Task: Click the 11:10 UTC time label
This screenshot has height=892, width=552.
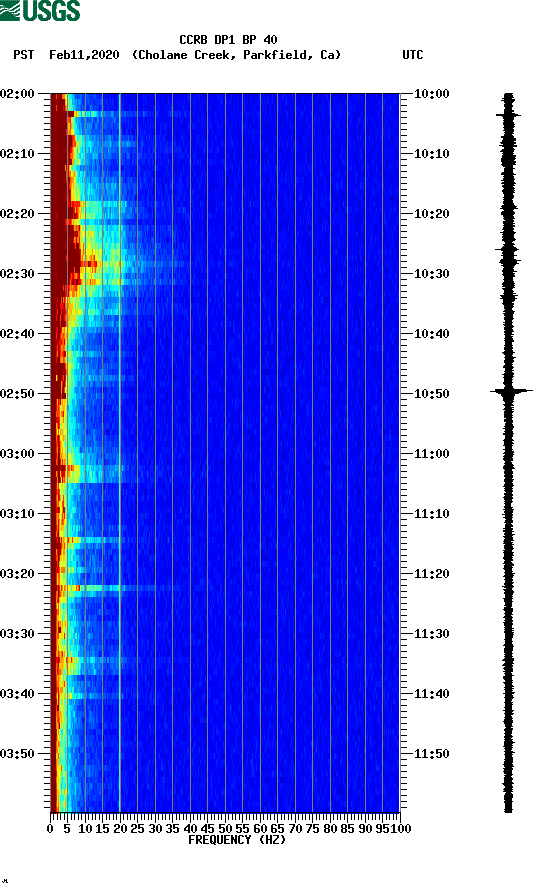Action: tap(431, 514)
